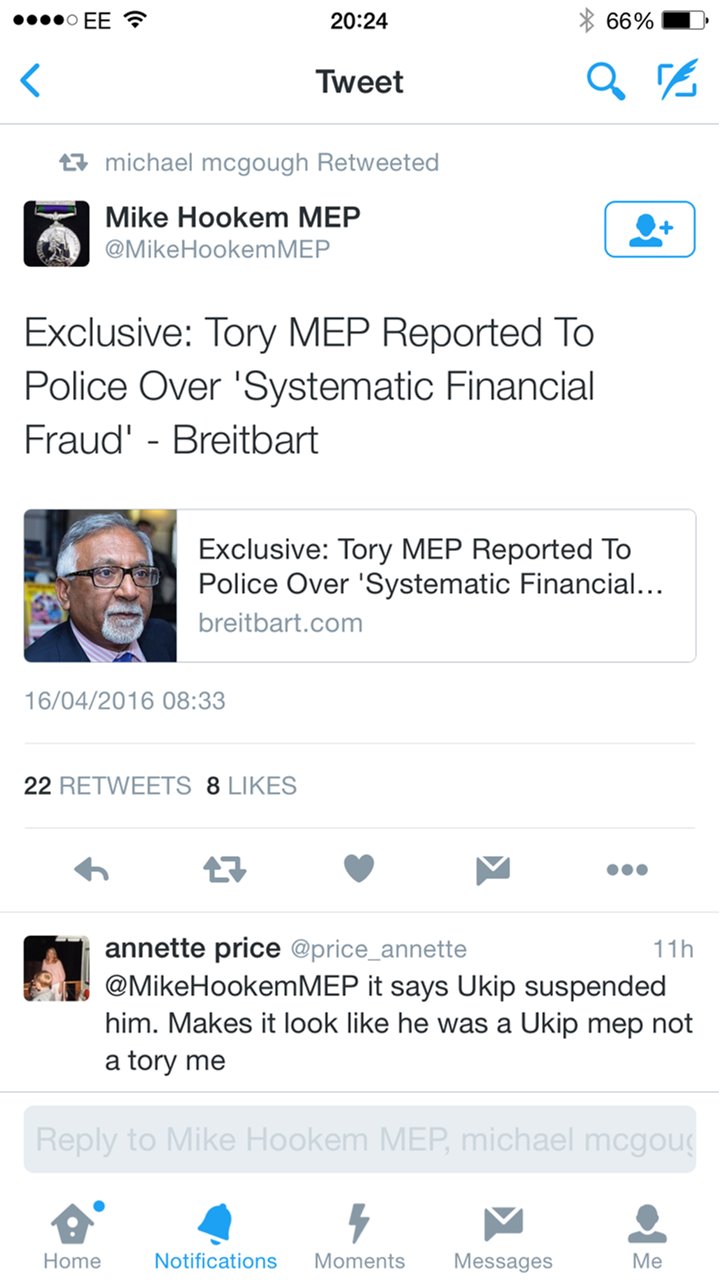Screen dimensions: 724x1281
Task: Tap the reply text input field
Action: 360,1139
